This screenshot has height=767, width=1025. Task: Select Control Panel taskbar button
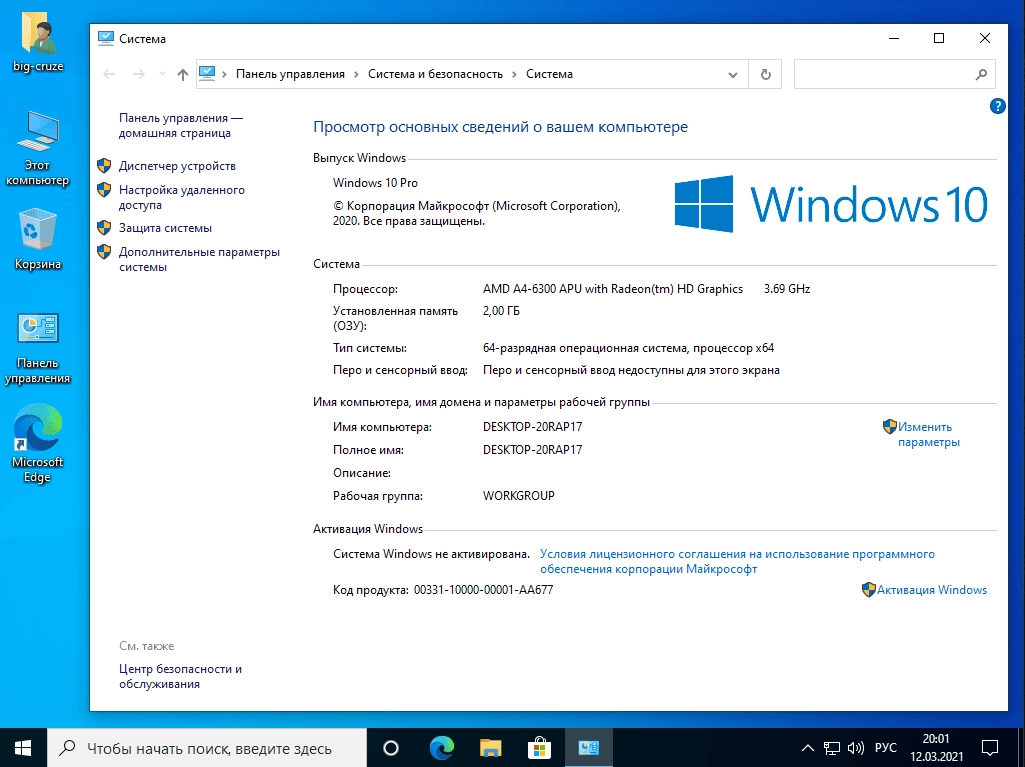(588, 747)
